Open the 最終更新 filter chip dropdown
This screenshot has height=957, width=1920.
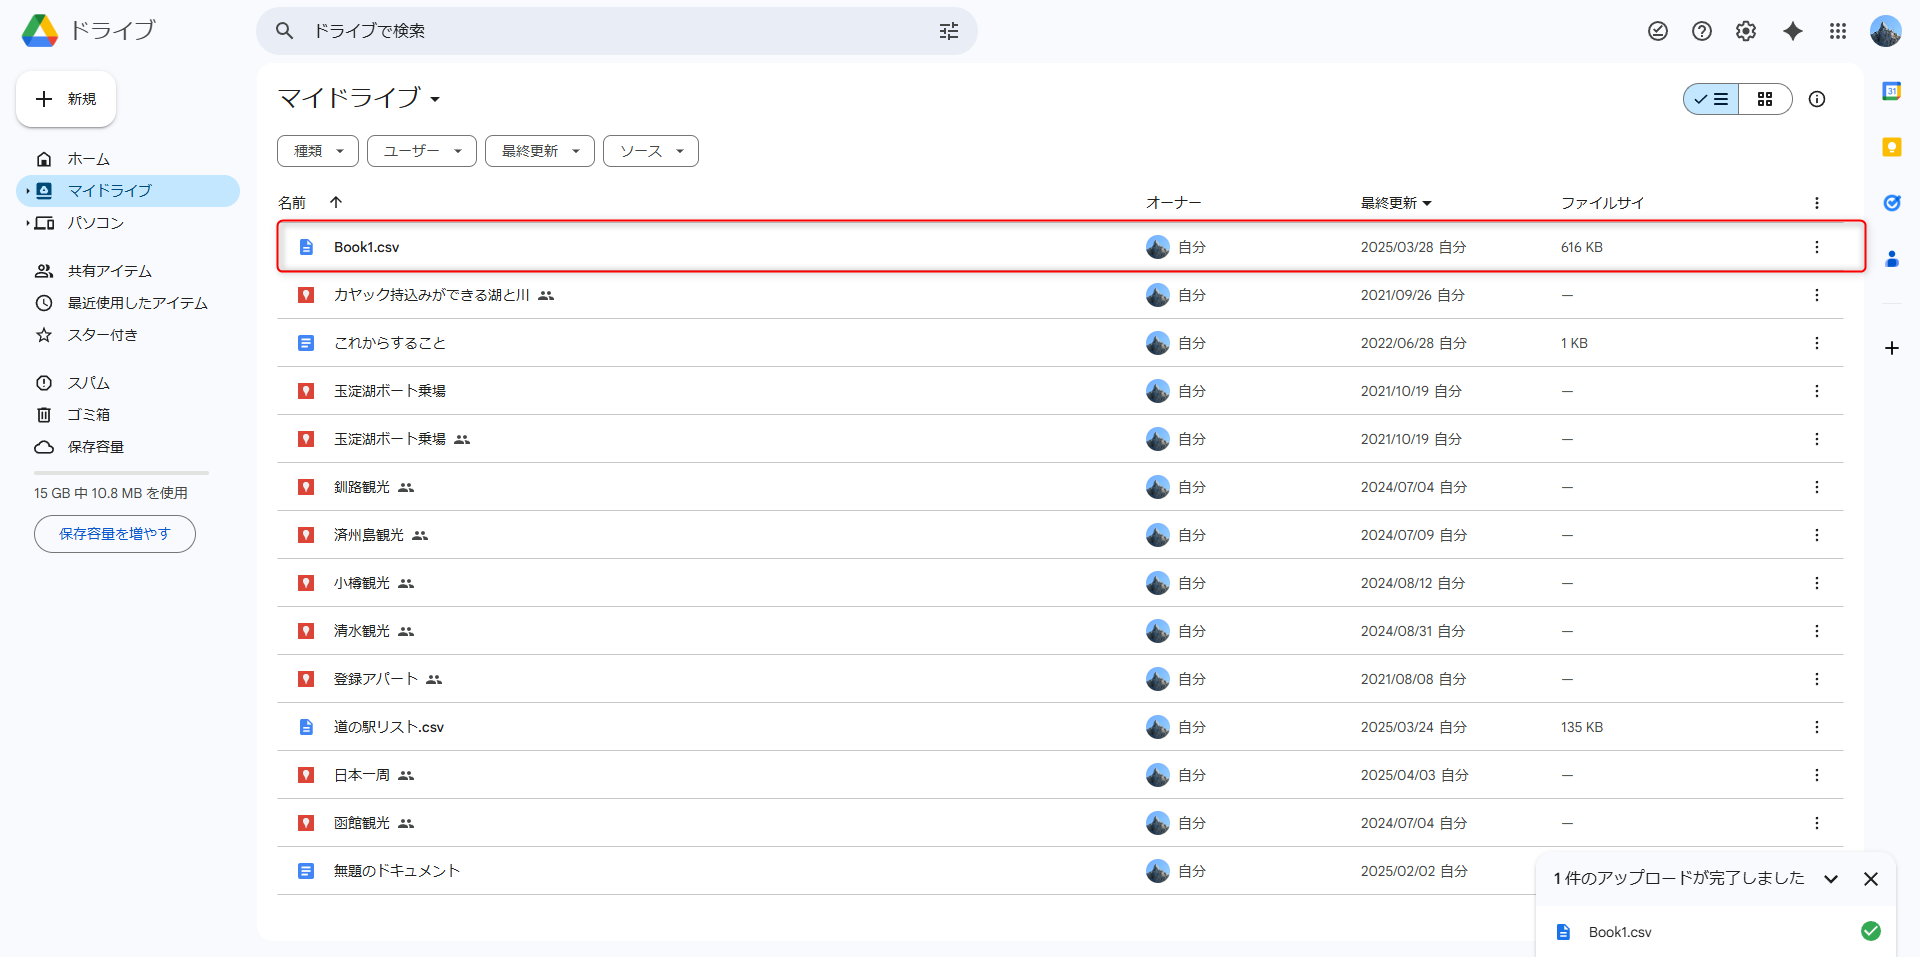point(540,151)
